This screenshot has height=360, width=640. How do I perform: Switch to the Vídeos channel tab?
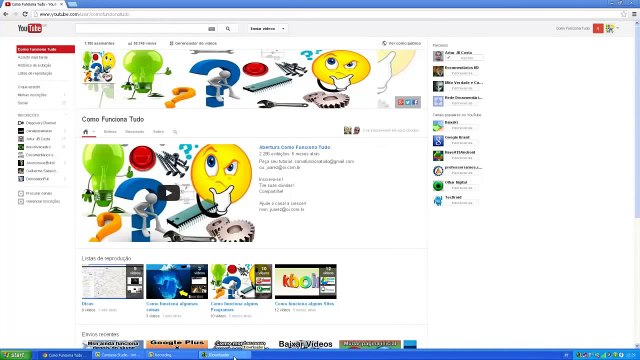[110, 132]
